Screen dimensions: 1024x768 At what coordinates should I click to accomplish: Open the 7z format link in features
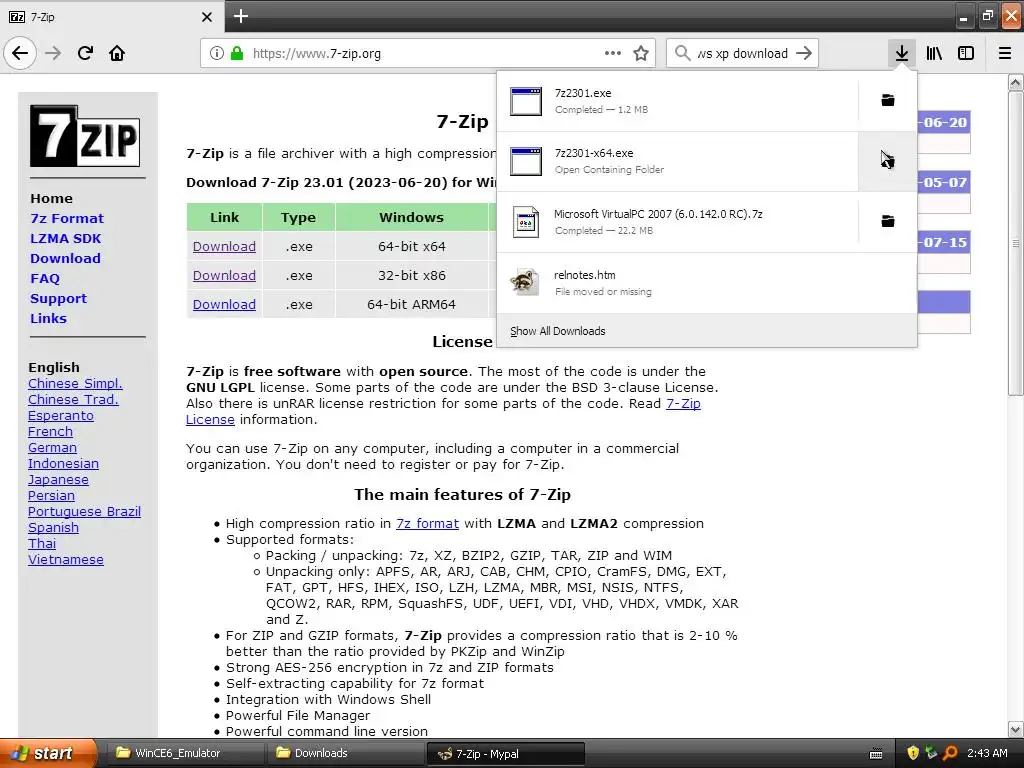point(427,524)
